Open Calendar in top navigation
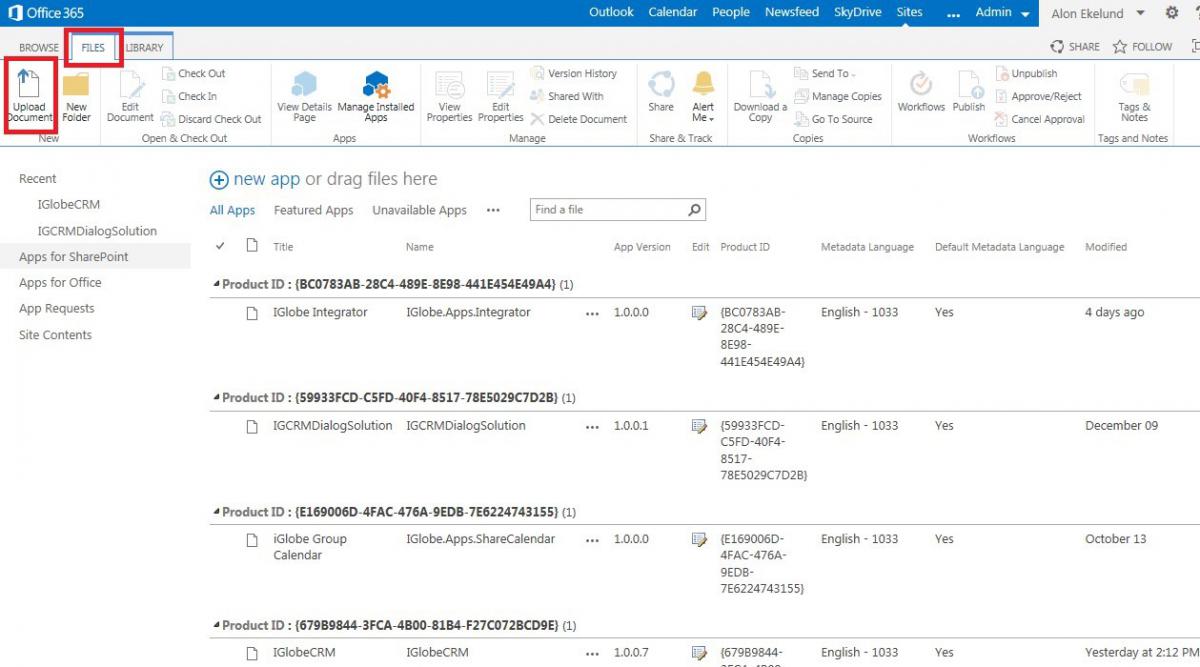The width and height of the screenshot is (1200, 667). pyautogui.click(x=673, y=12)
